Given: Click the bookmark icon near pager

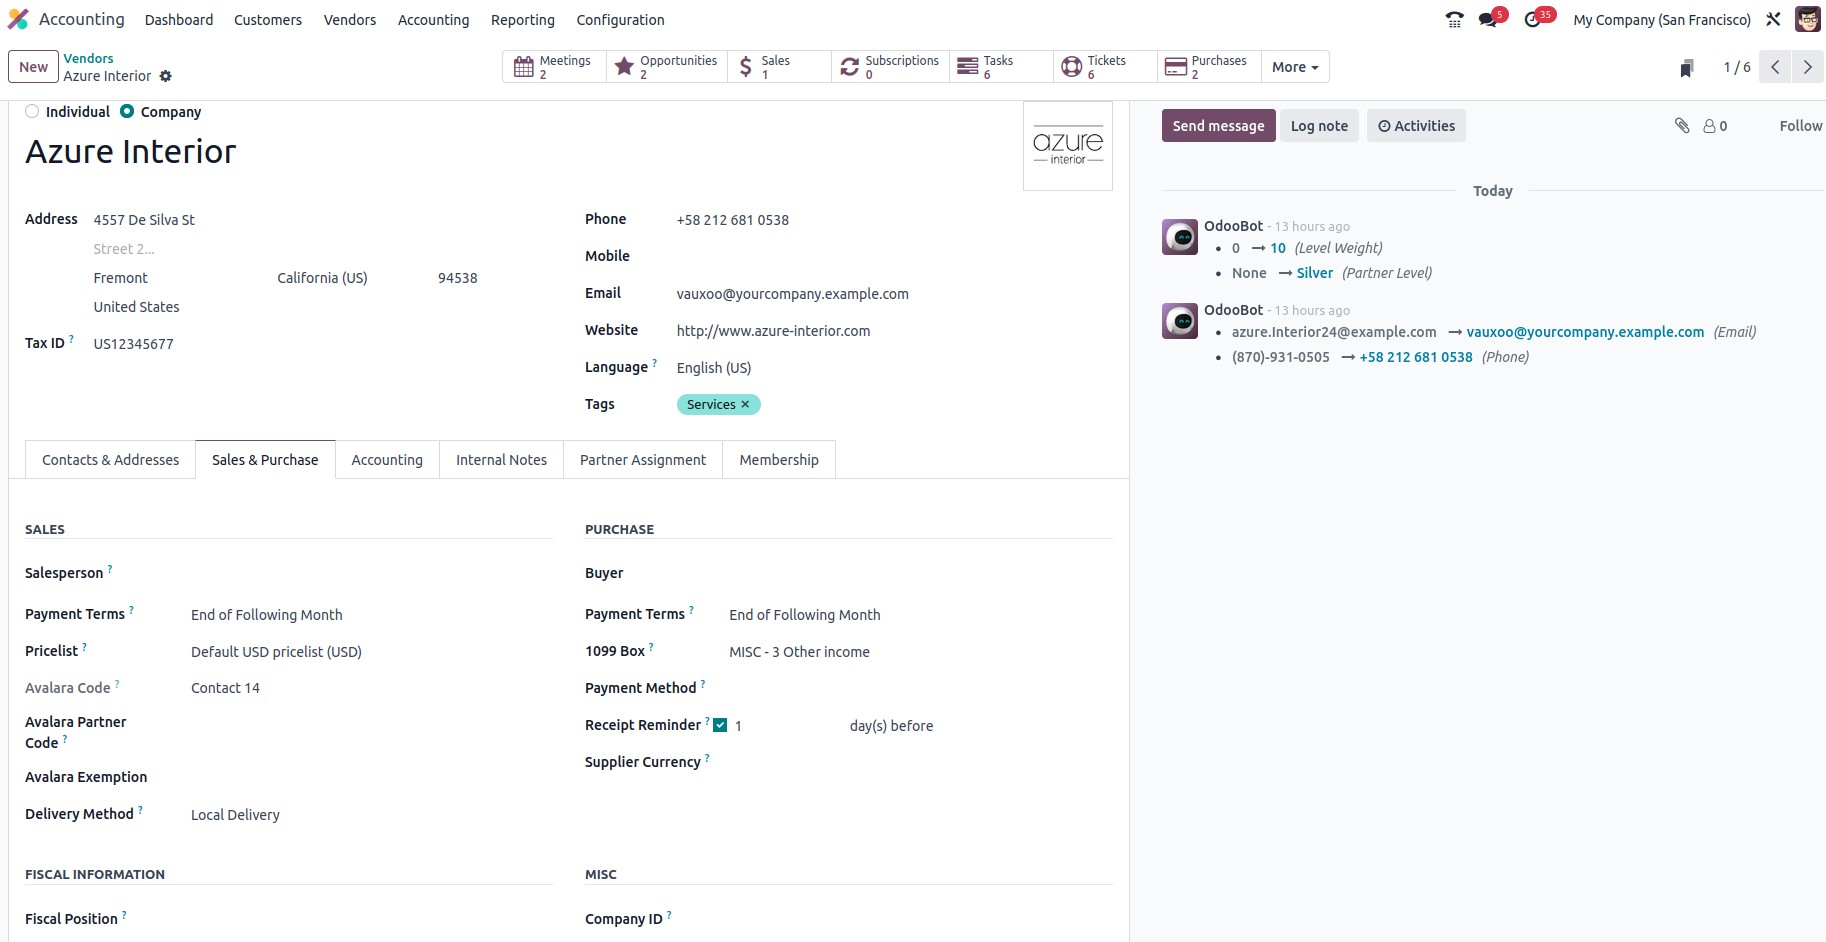Looking at the screenshot, I should coord(1687,68).
